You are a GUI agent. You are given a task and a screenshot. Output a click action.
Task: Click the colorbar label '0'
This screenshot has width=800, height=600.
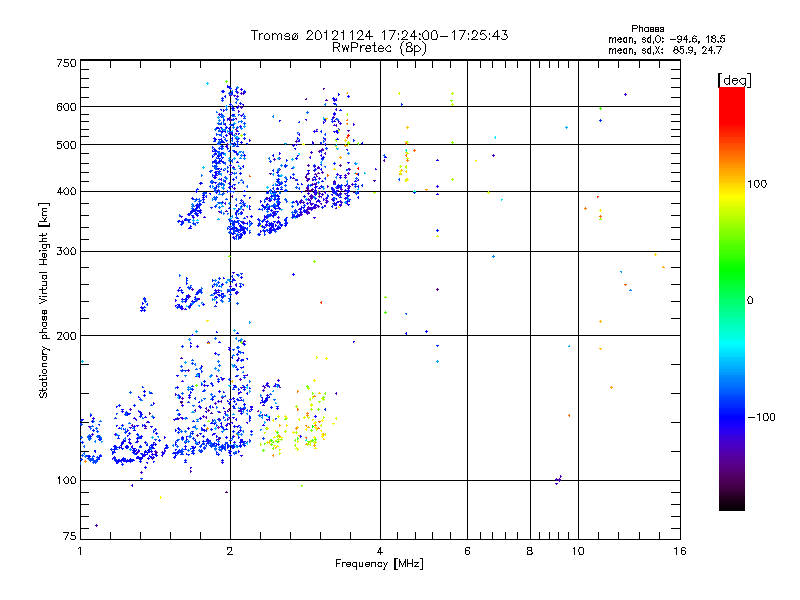(750, 301)
